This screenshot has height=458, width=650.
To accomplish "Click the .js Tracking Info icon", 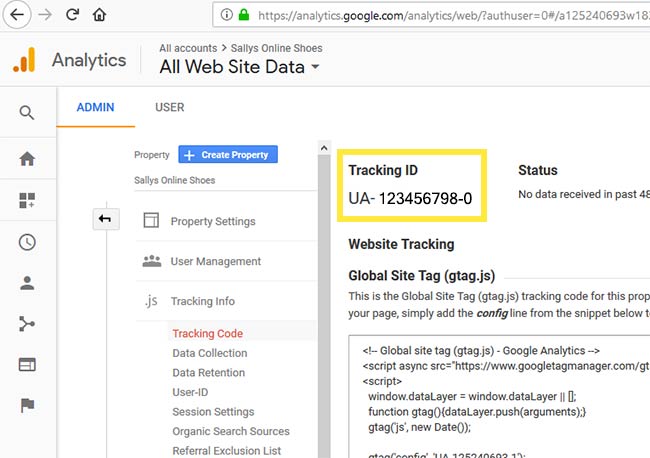I will click(151, 301).
